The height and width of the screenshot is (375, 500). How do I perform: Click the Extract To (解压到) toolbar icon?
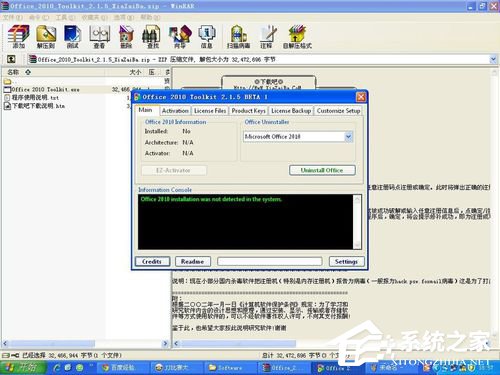click(46, 36)
